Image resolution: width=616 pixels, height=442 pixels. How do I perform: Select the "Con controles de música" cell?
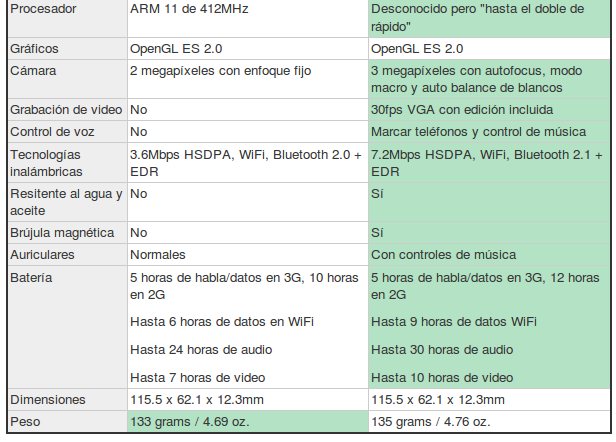[443, 254]
